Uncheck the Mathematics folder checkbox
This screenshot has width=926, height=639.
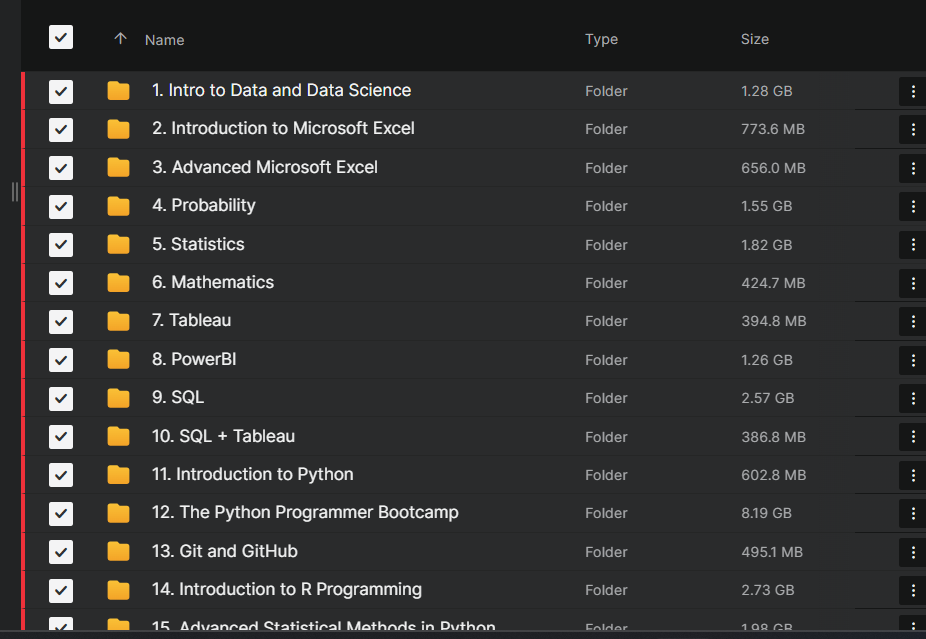[x=61, y=283]
